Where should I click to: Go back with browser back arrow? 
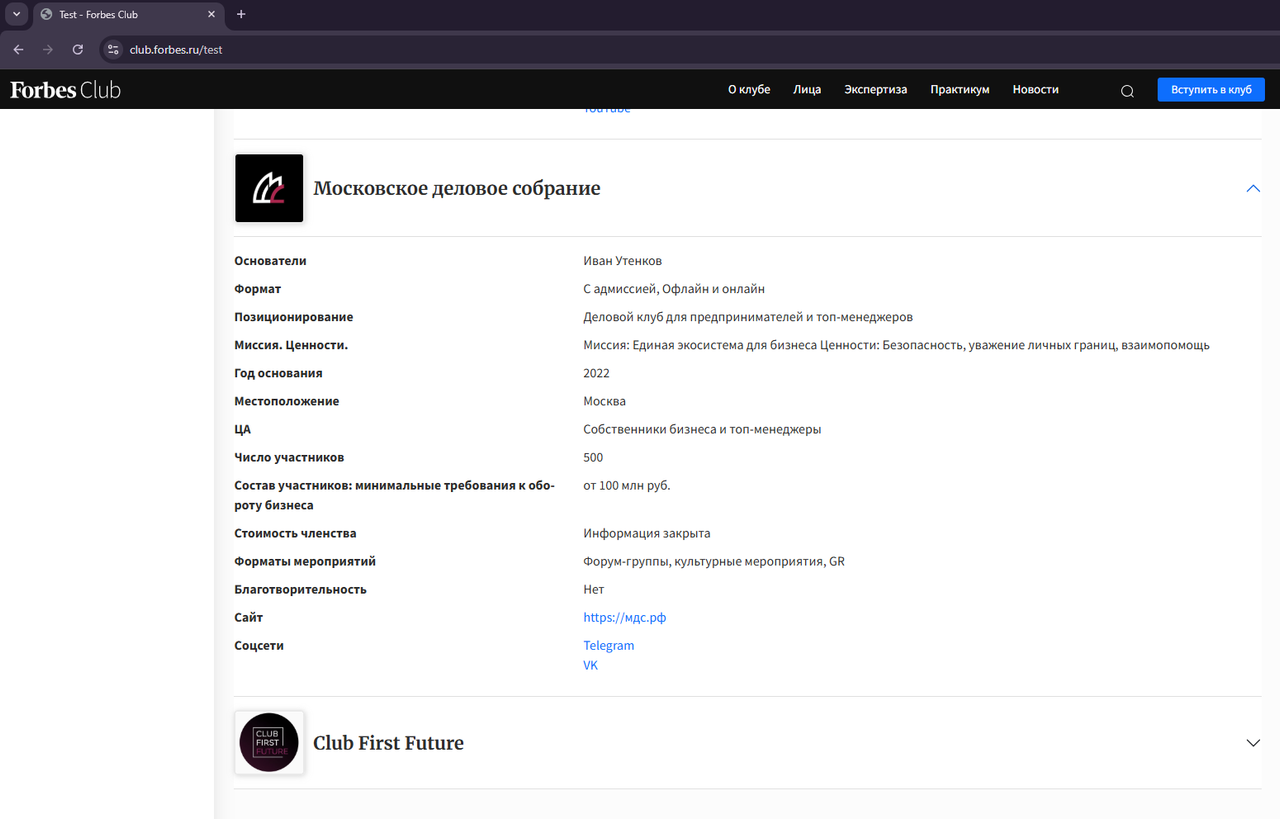18,49
